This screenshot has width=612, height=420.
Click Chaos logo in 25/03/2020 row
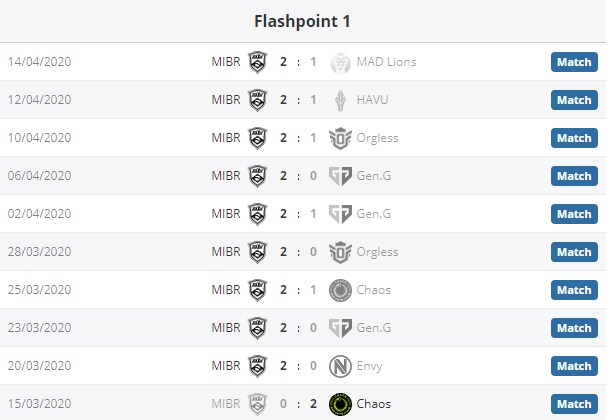coord(340,290)
